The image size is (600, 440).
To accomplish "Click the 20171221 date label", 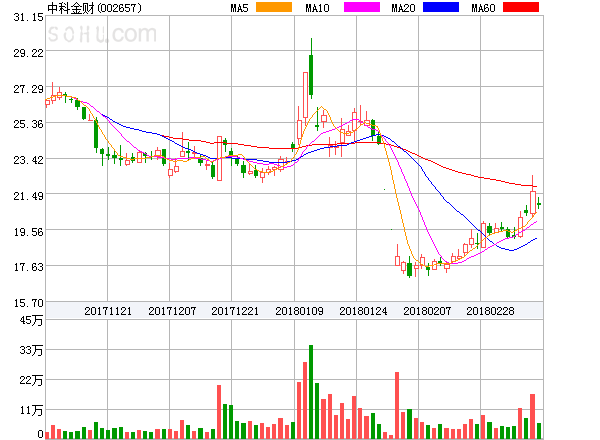I will (x=235, y=311).
